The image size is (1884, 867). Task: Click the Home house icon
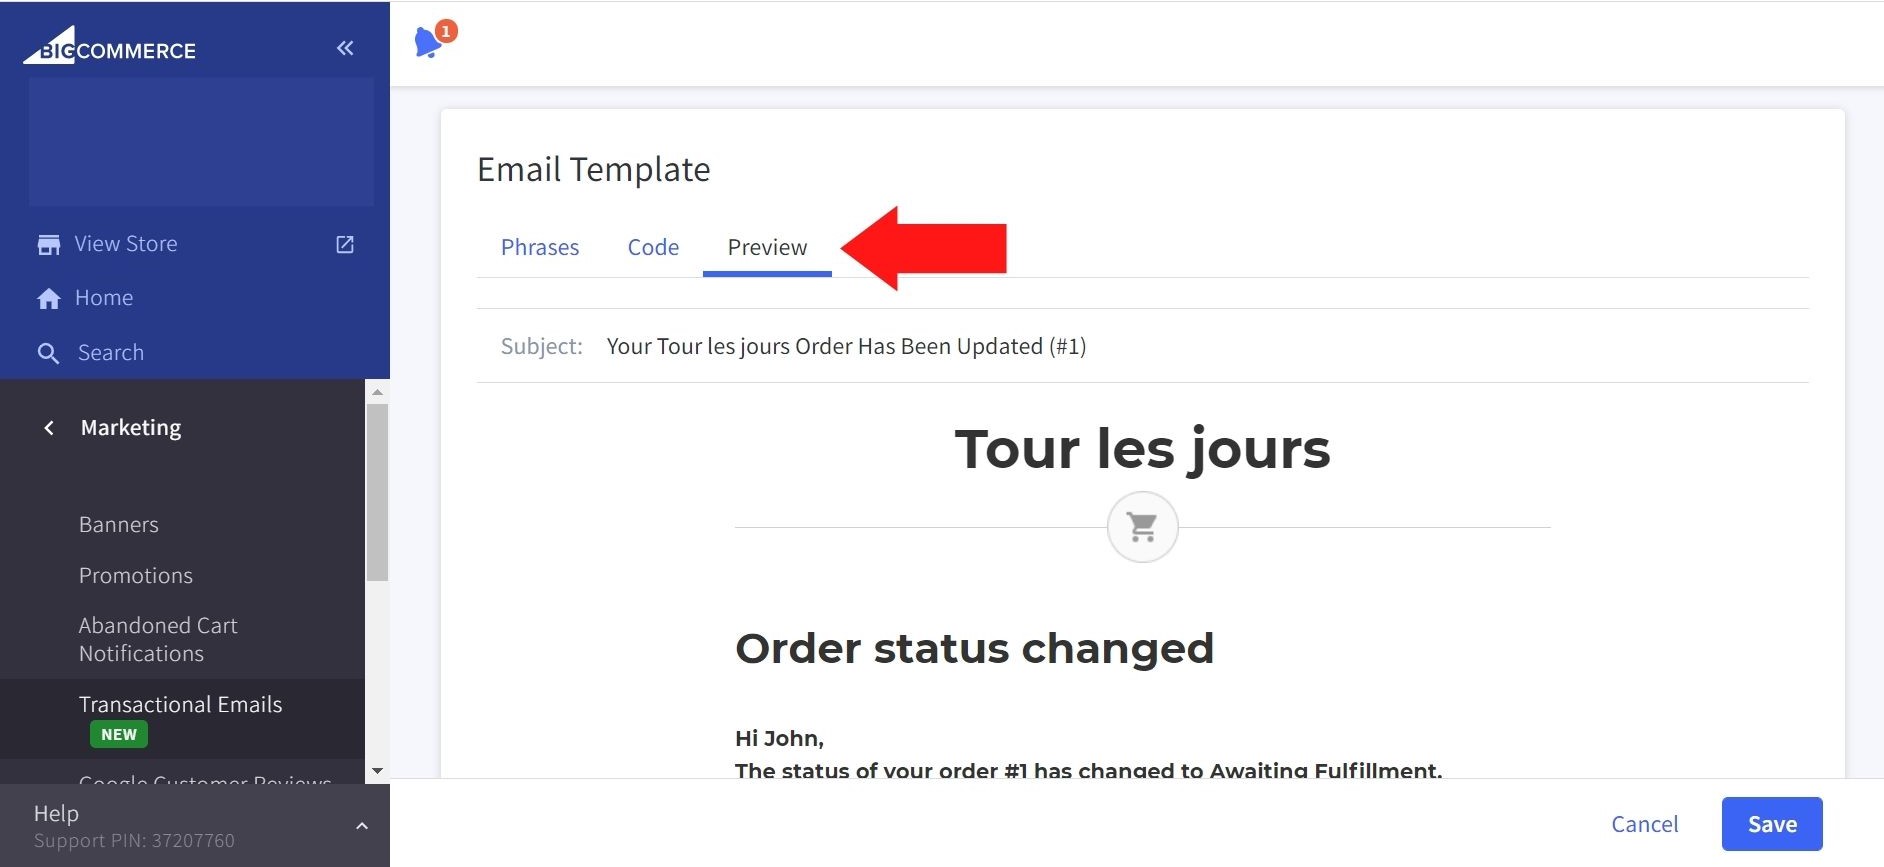tap(48, 299)
